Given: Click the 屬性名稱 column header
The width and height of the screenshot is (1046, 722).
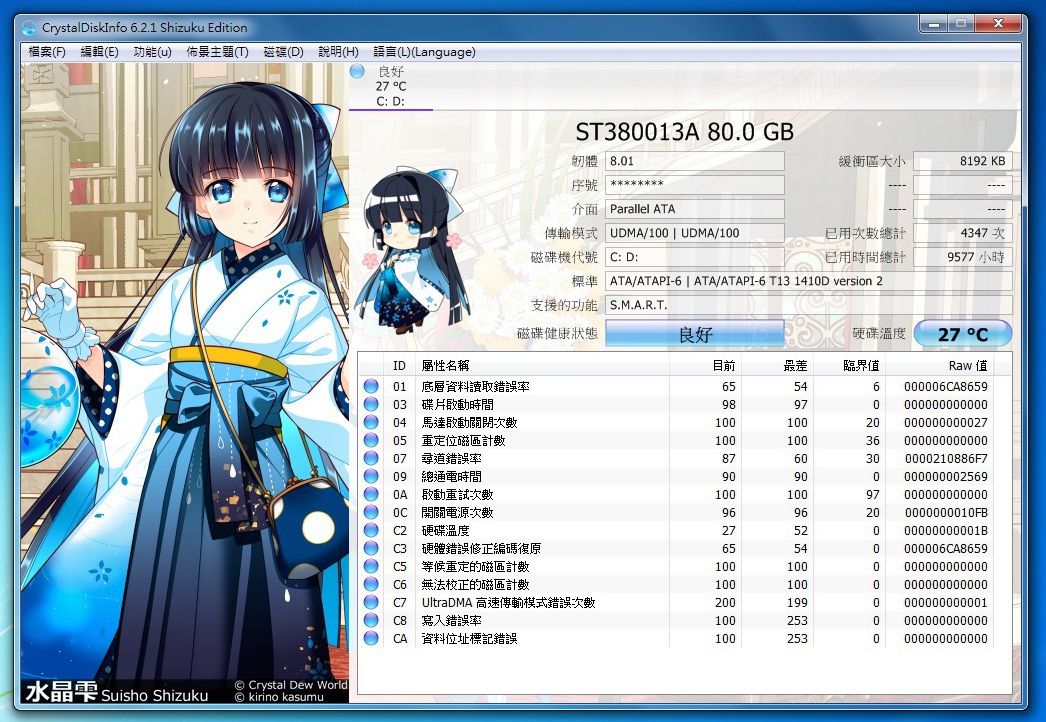Looking at the screenshot, I should [542, 365].
